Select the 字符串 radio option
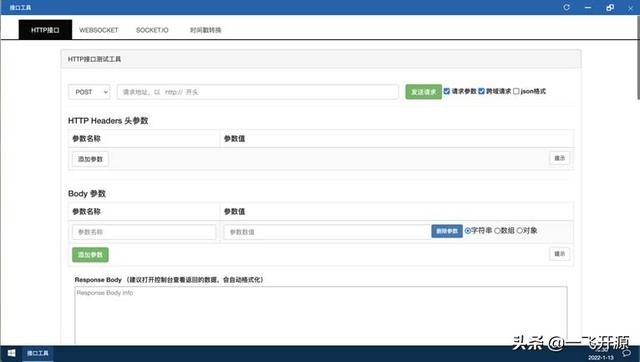The image size is (640, 362). [468, 231]
